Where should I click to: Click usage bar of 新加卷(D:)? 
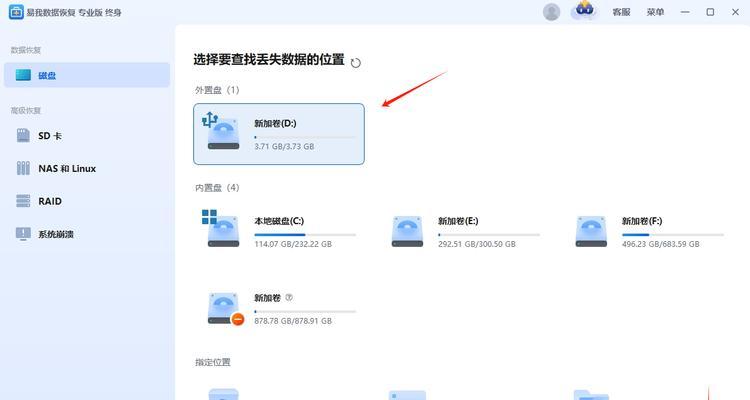305,137
